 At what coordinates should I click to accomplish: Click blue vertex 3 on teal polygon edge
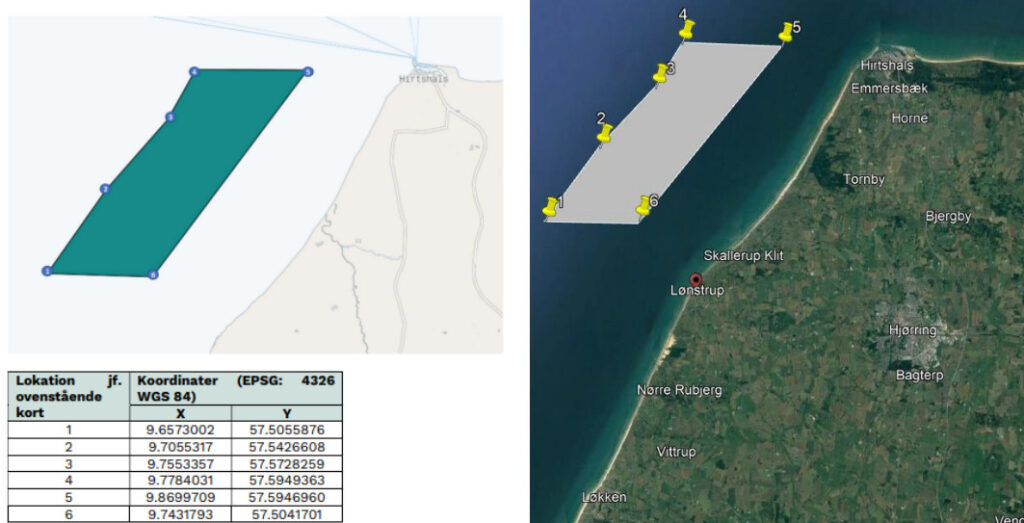tap(170, 117)
